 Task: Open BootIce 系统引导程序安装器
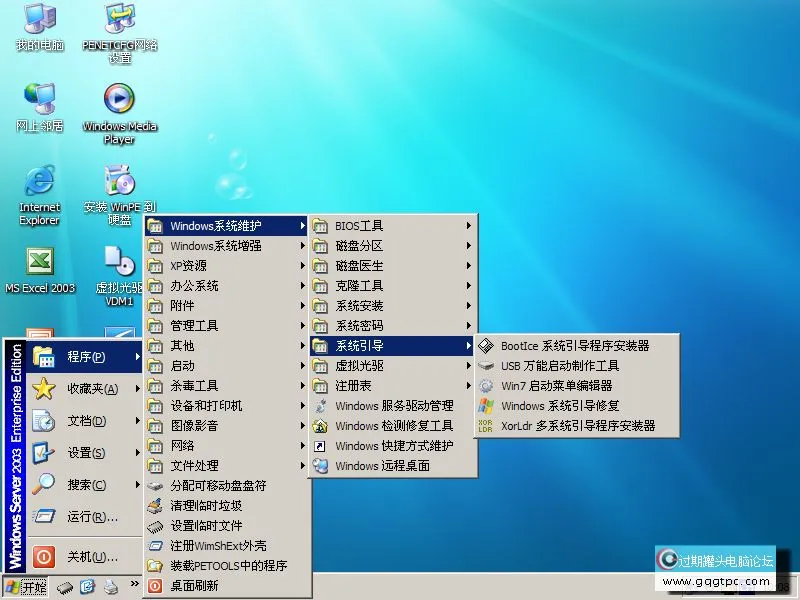pyautogui.click(x=575, y=346)
